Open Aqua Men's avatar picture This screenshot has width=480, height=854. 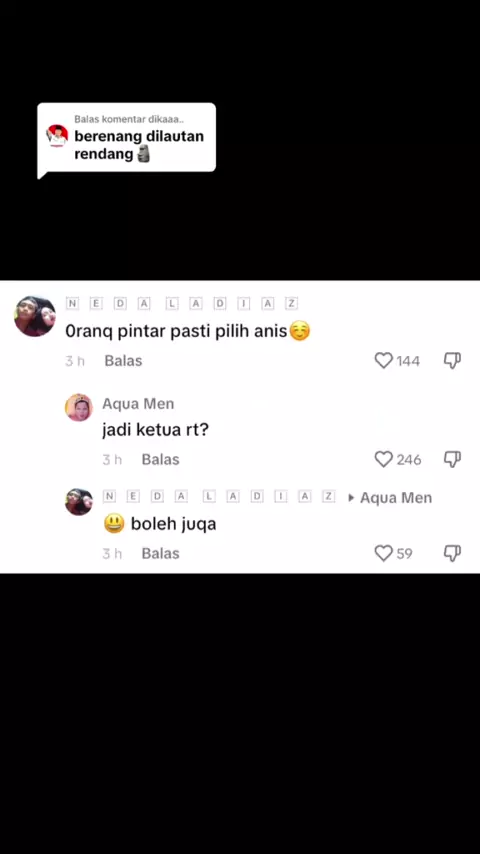[79, 407]
